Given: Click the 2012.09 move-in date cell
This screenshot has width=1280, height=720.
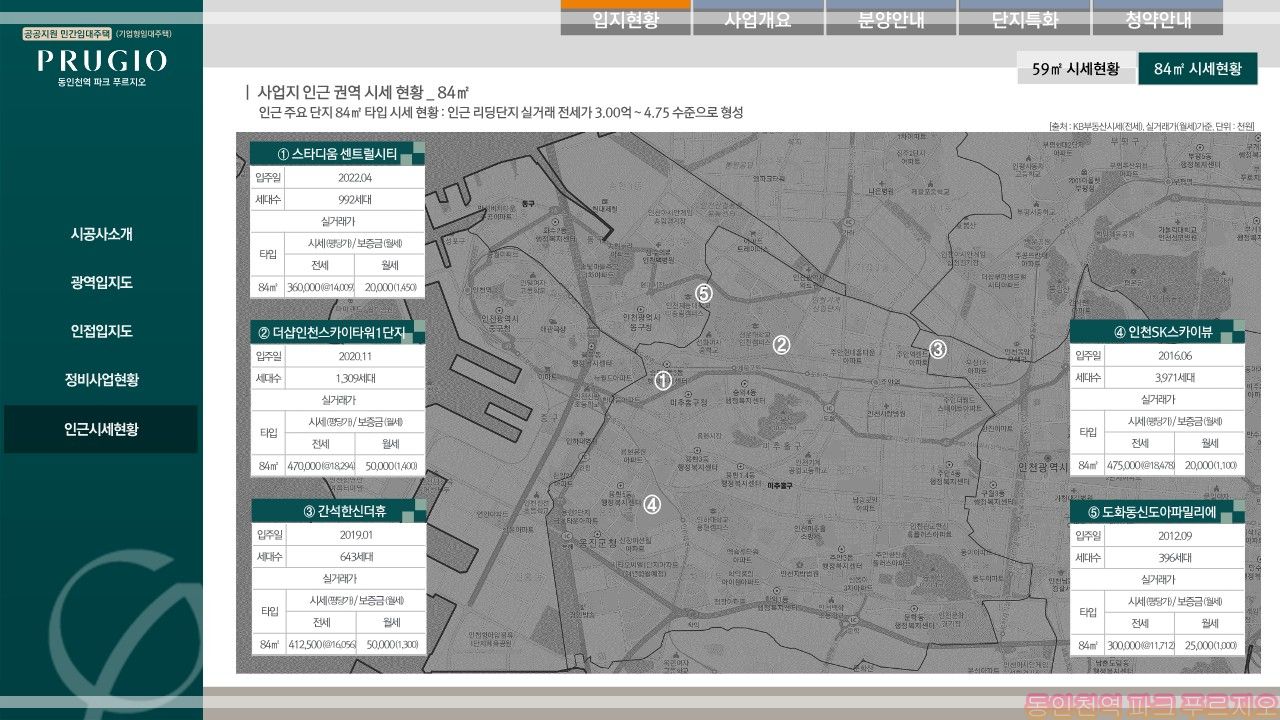Looking at the screenshot, I should [1174, 534].
